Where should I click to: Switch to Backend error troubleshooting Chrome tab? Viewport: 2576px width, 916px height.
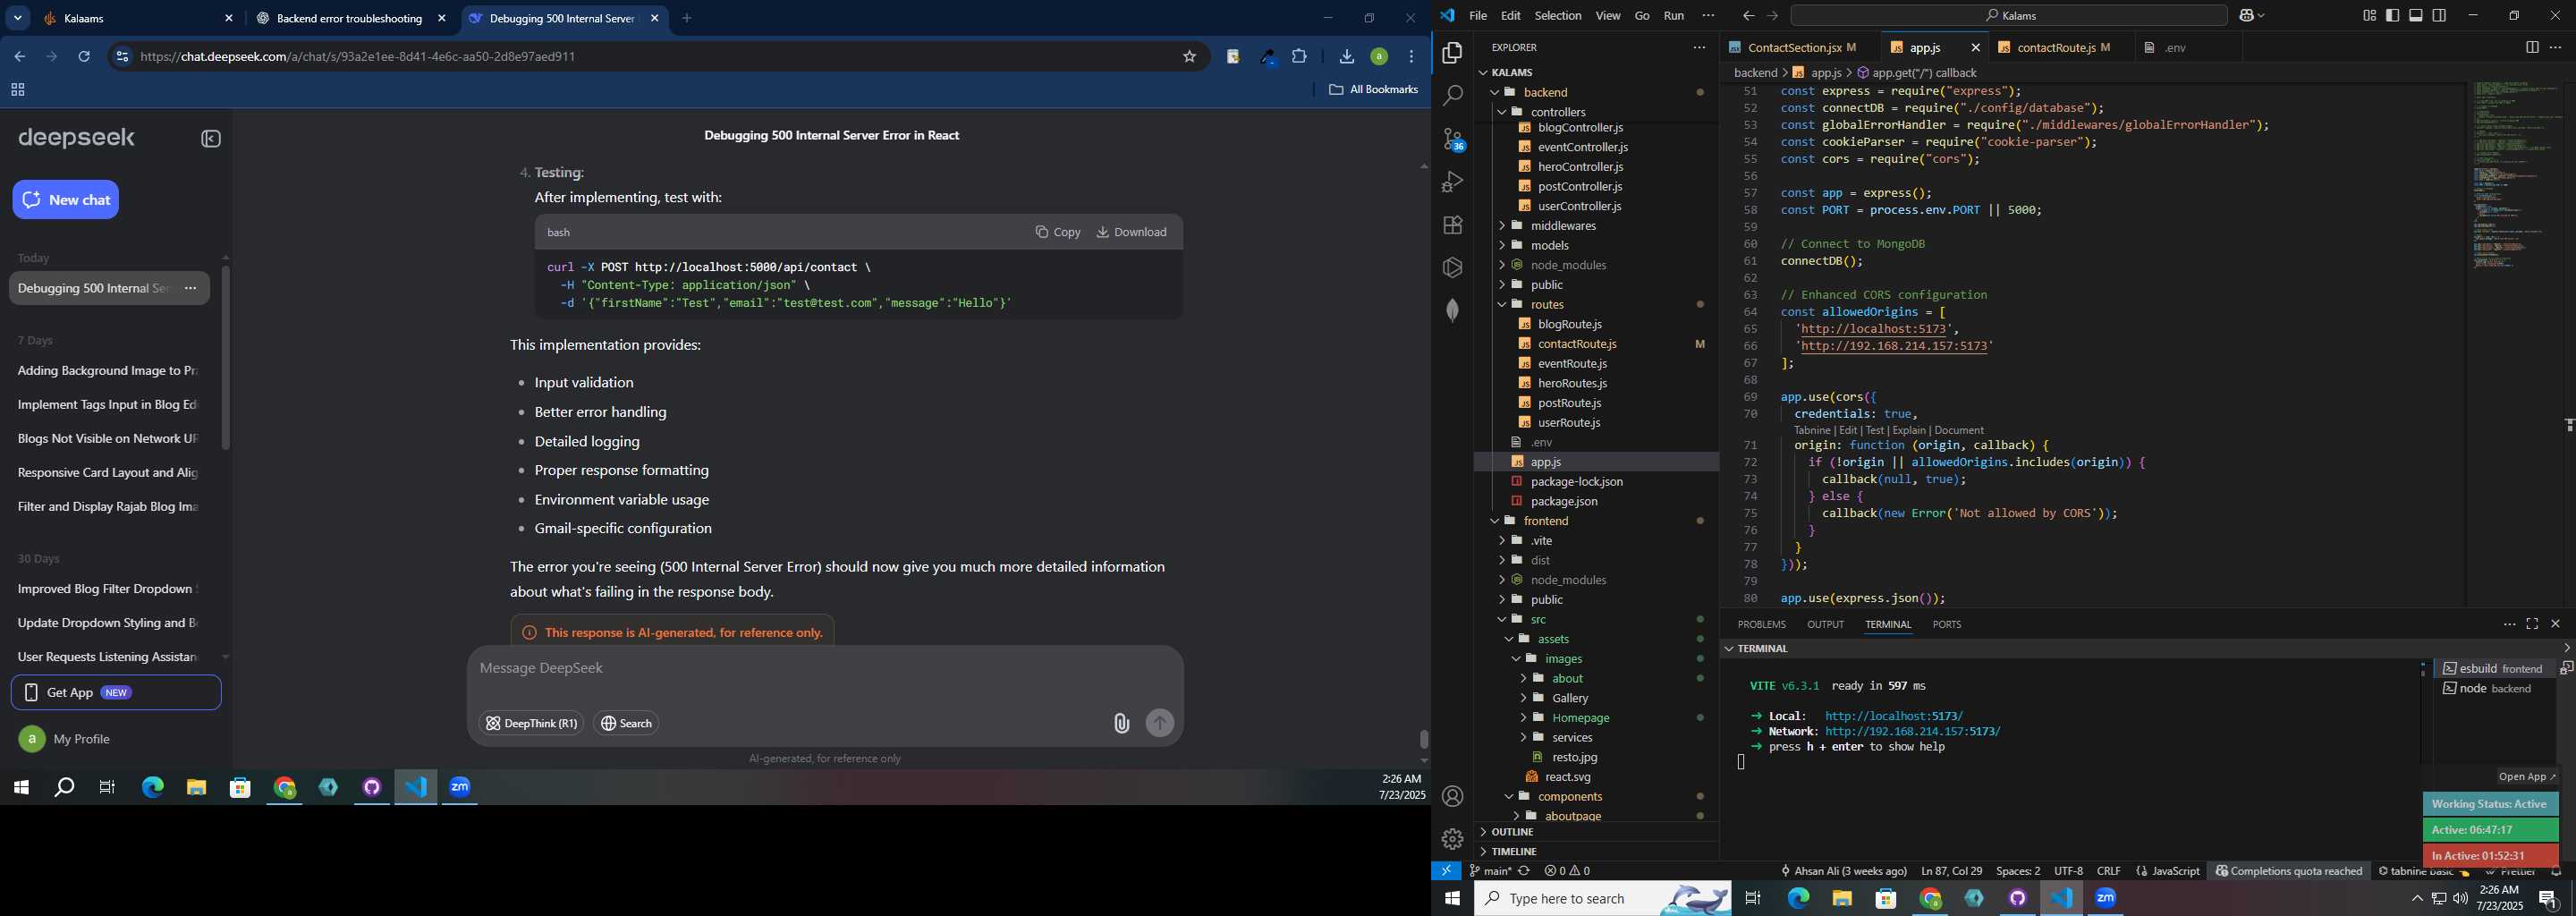point(350,18)
